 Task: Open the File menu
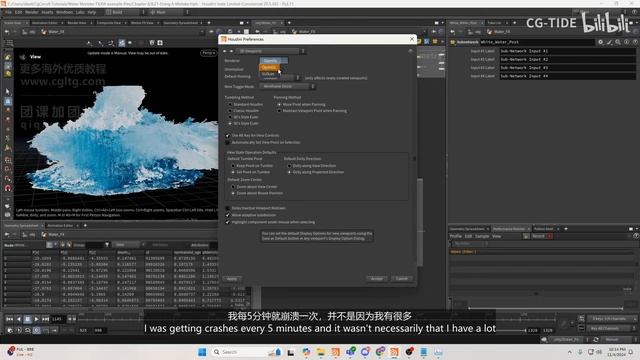tap(8, 12)
